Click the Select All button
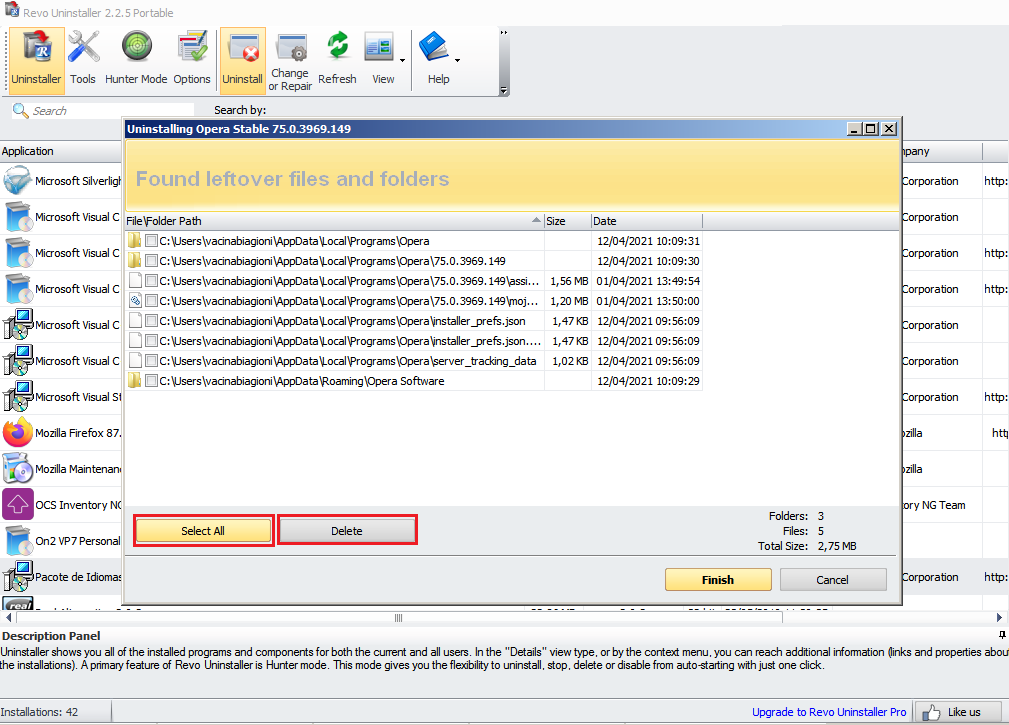1009x725 pixels. click(203, 531)
